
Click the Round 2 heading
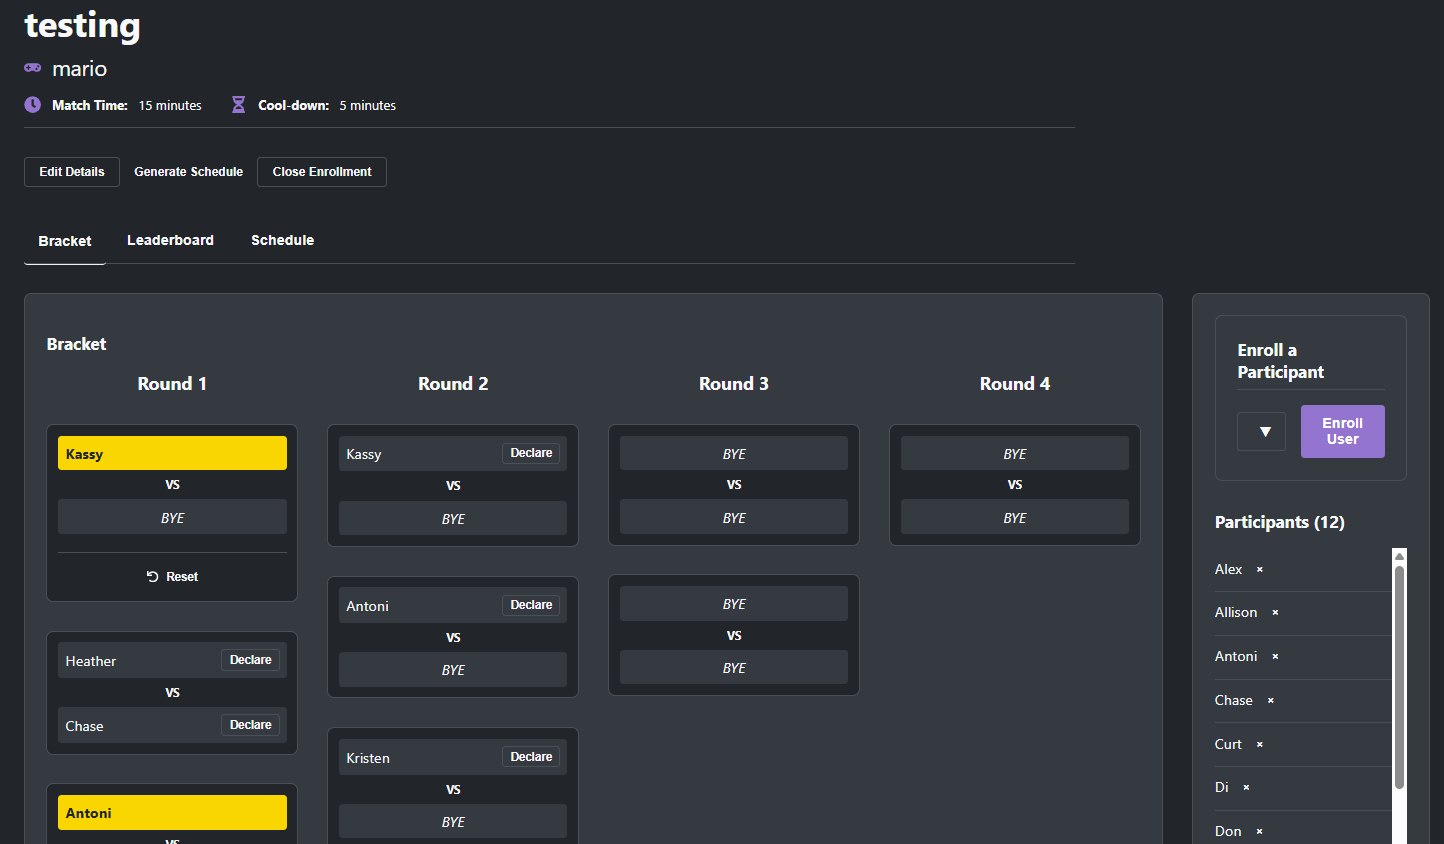click(x=453, y=384)
